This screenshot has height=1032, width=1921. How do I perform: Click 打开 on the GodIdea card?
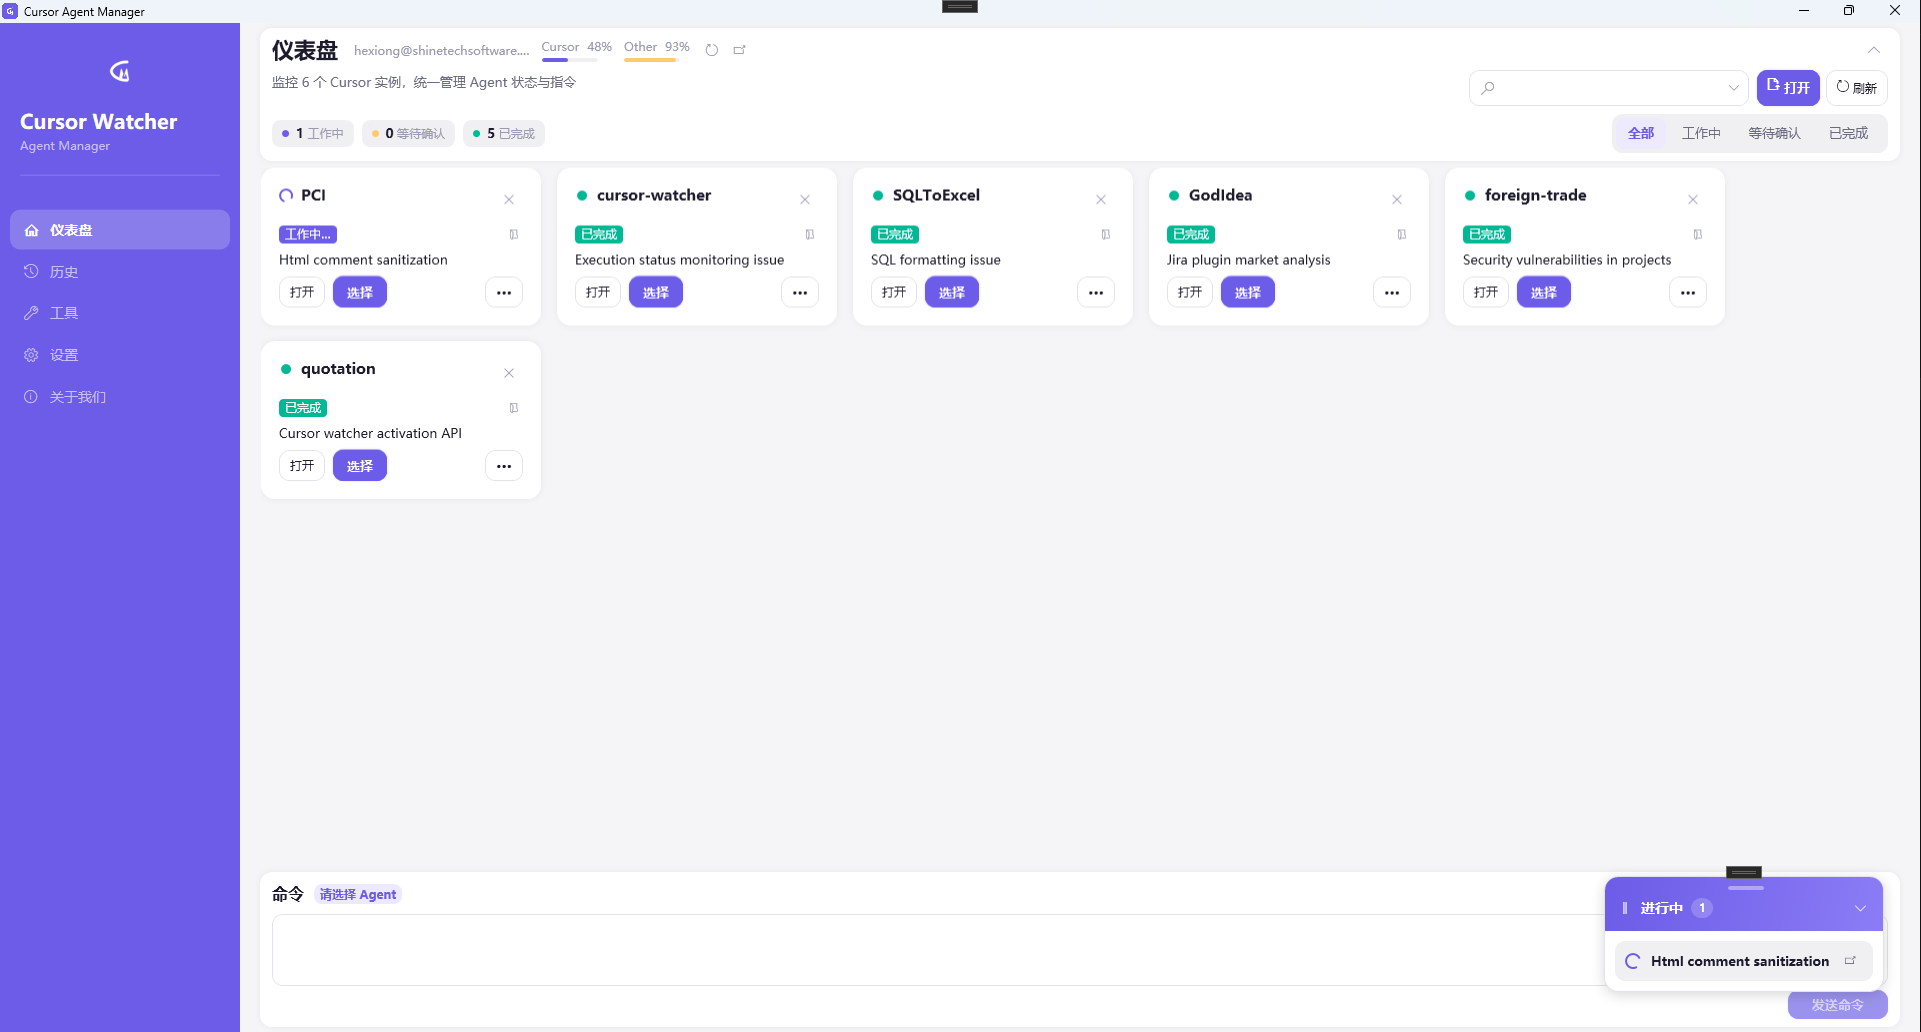(1190, 292)
